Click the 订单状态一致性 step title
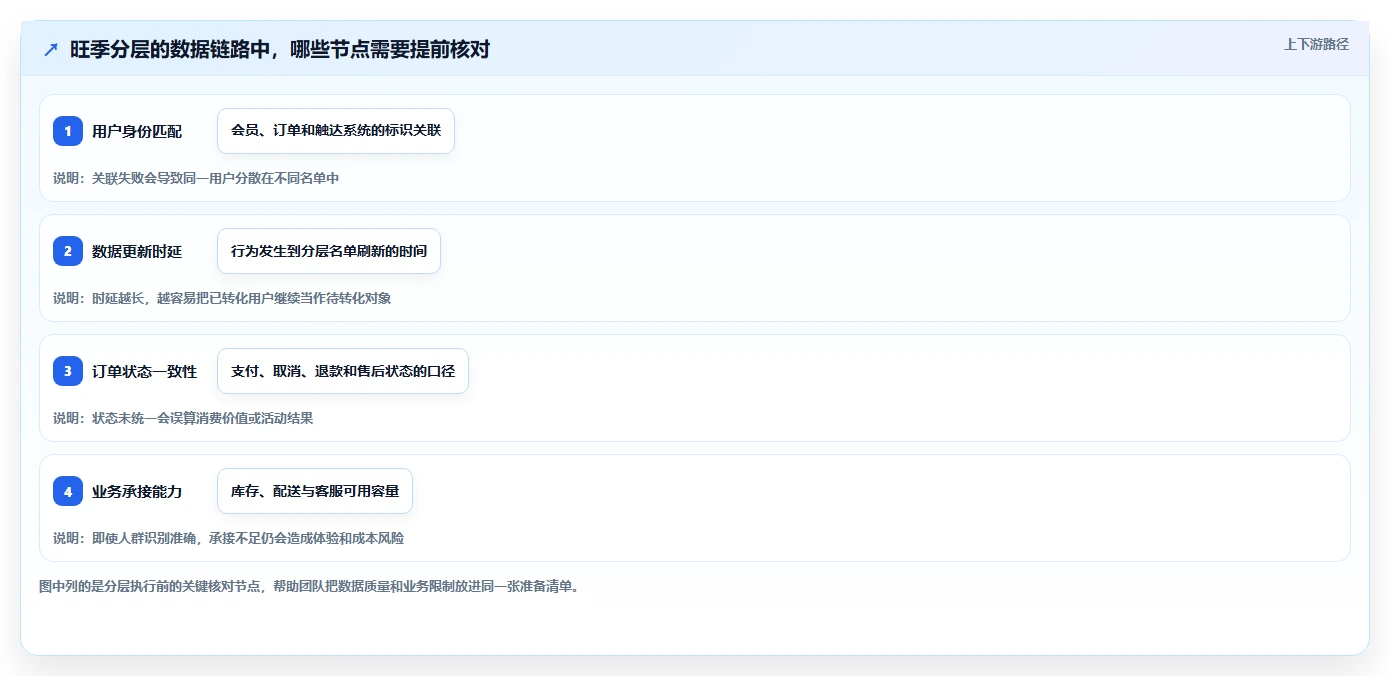This screenshot has height=676, width=1390. click(x=144, y=371)
